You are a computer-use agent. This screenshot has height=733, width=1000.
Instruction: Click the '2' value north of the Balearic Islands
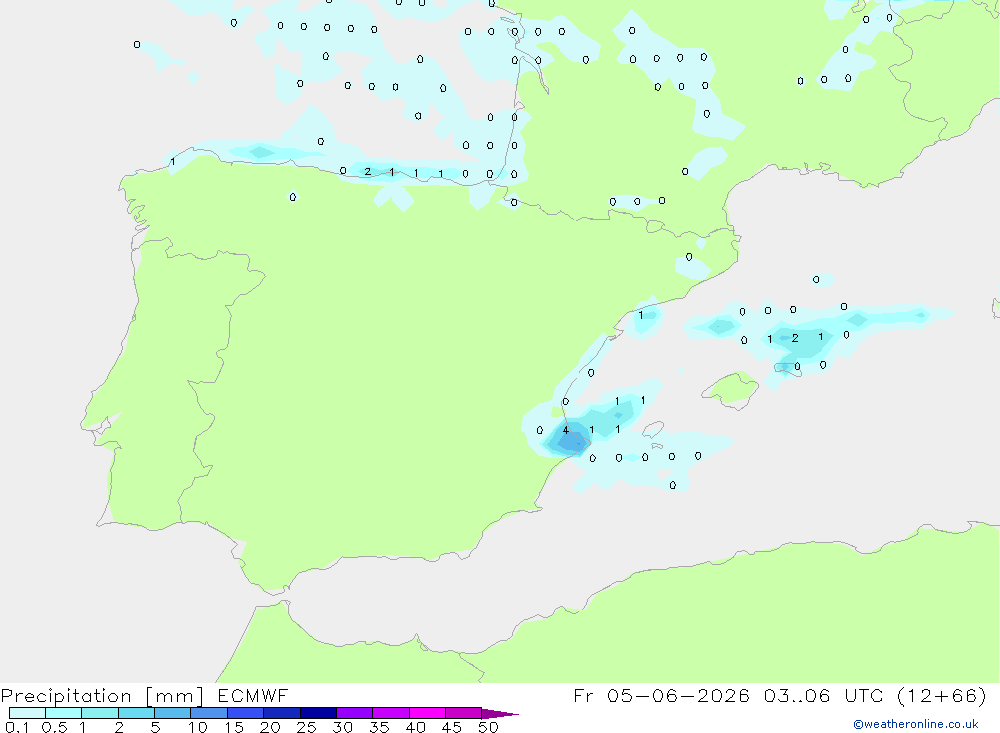pyautogui.click(x=795, y=338)
